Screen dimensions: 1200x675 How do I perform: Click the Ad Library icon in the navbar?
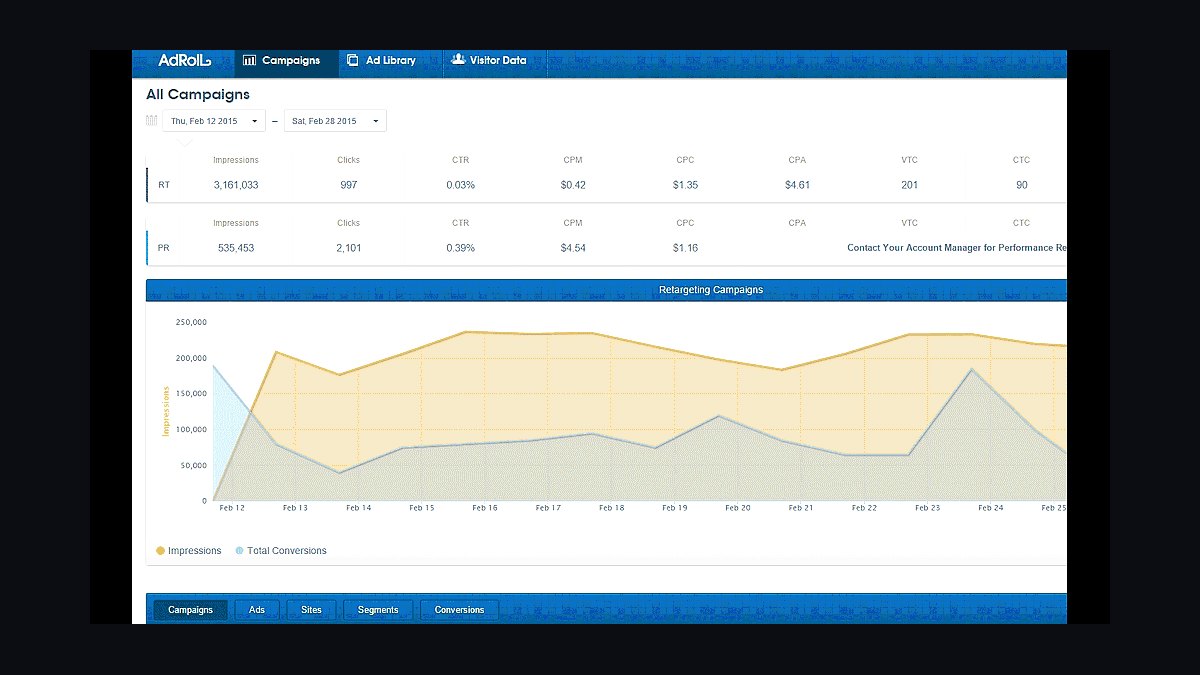[x=352, y=60]
